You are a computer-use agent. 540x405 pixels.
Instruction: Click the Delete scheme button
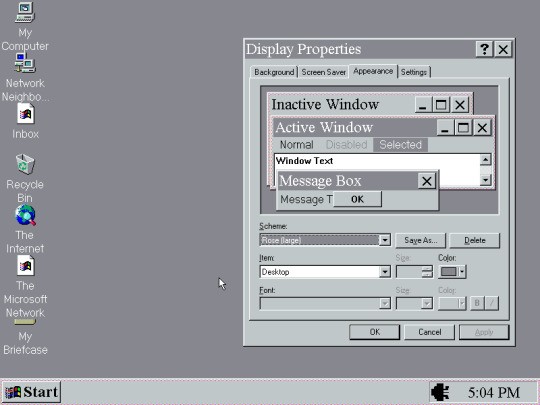tap(475, 240)
